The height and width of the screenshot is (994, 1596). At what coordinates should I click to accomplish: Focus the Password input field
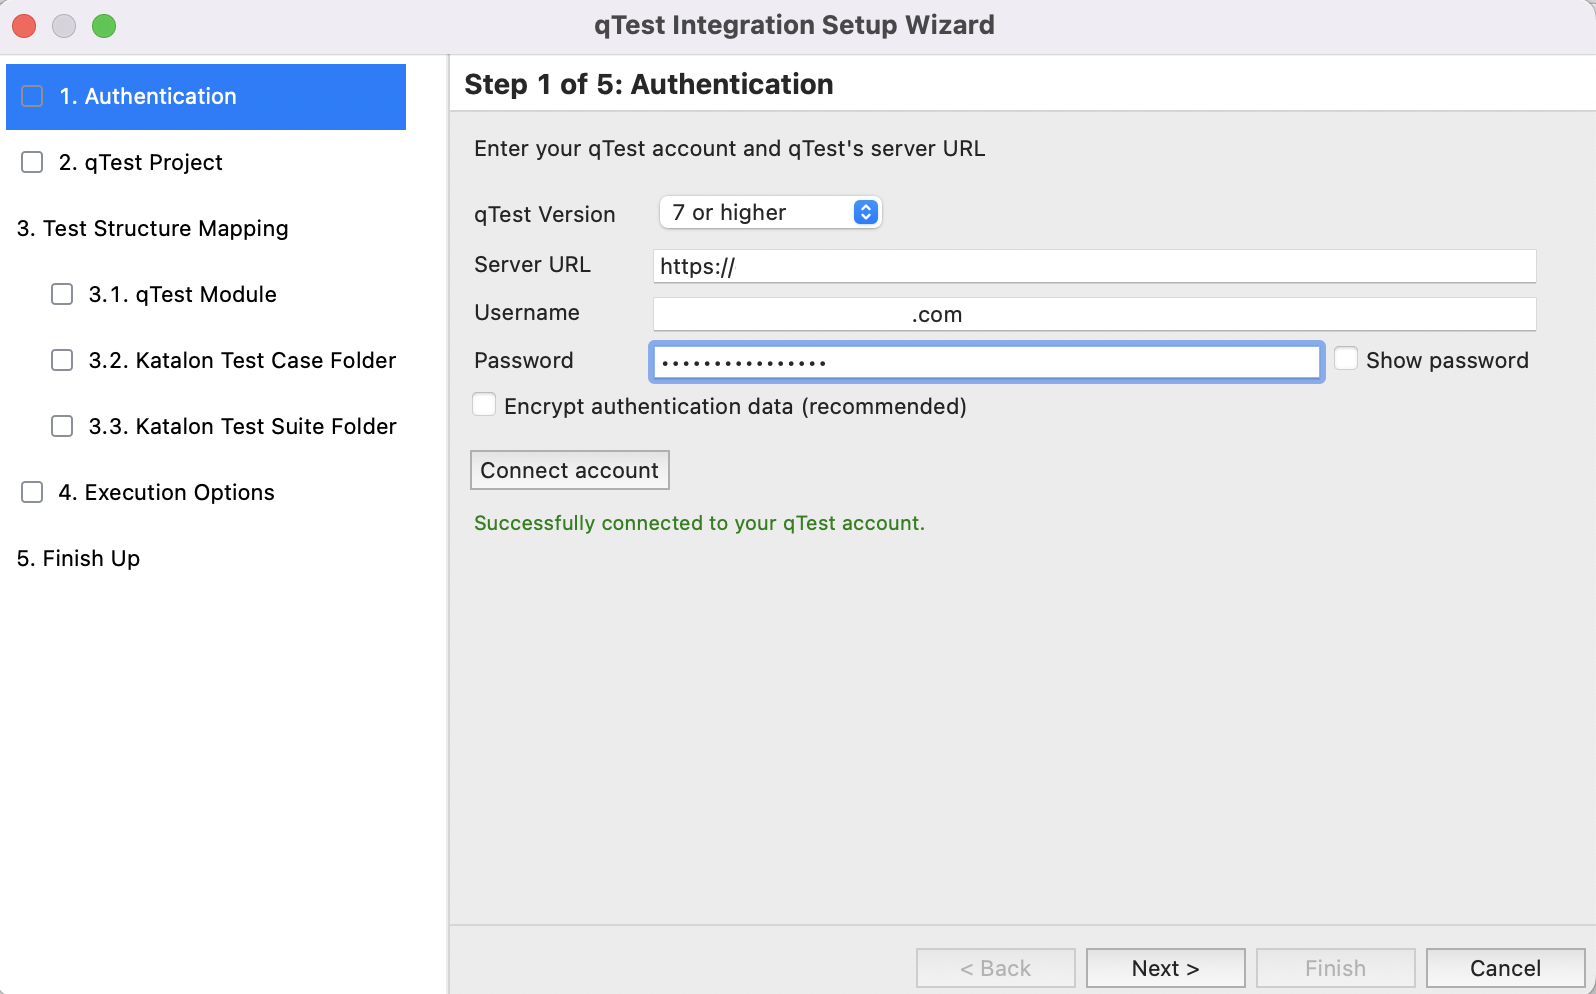[x=986, y=362]
